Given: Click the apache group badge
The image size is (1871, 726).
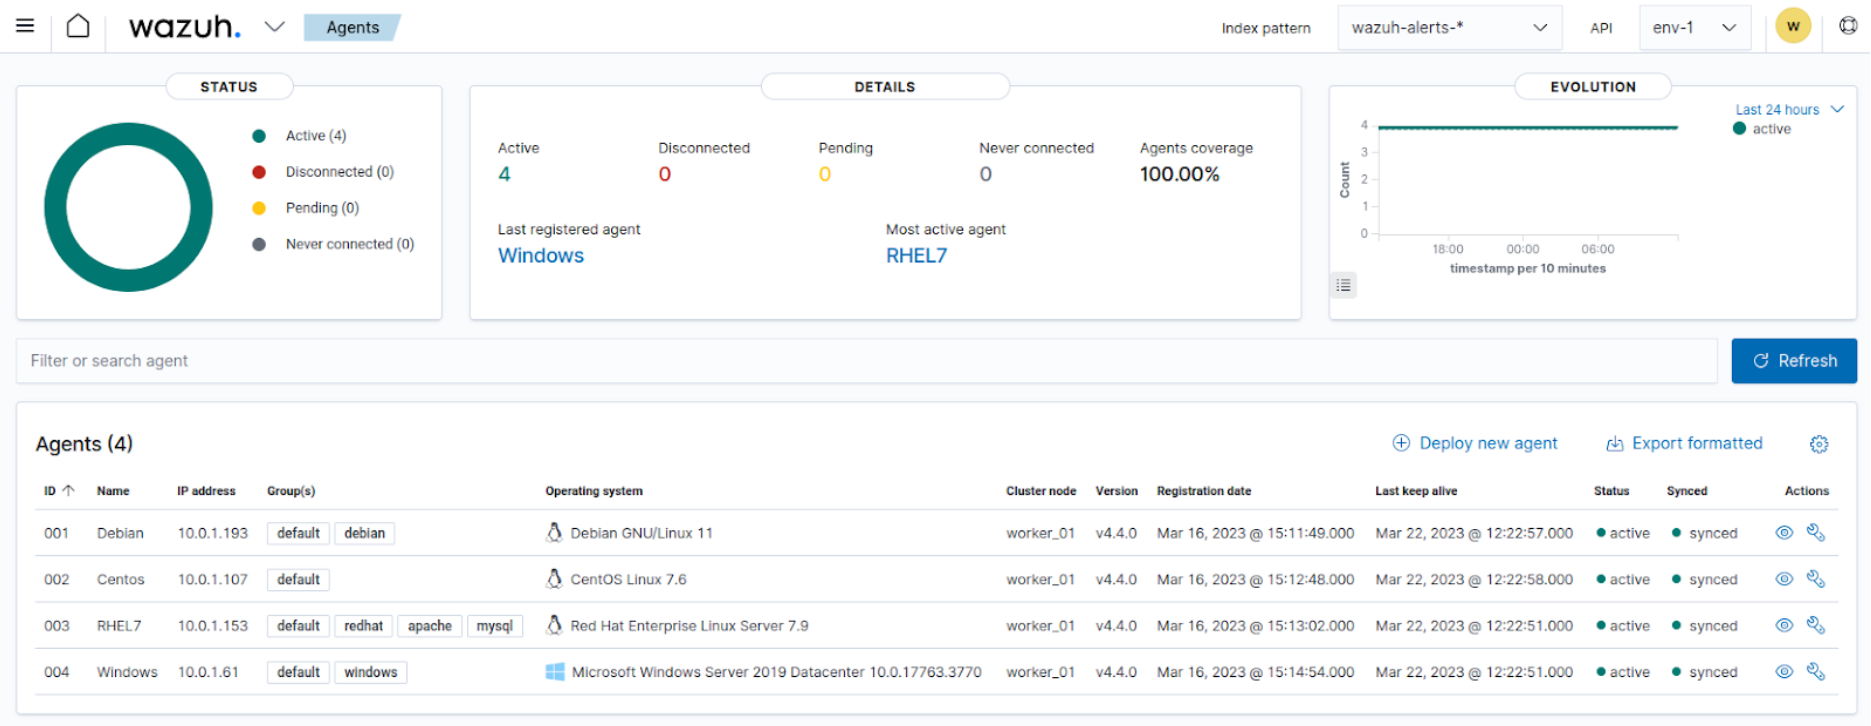Looking at the screenshot, I should pos(429,626).
